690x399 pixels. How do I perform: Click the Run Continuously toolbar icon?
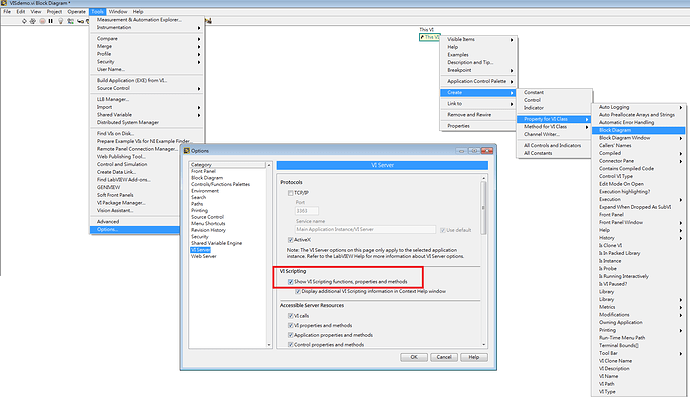click(33, 21)
